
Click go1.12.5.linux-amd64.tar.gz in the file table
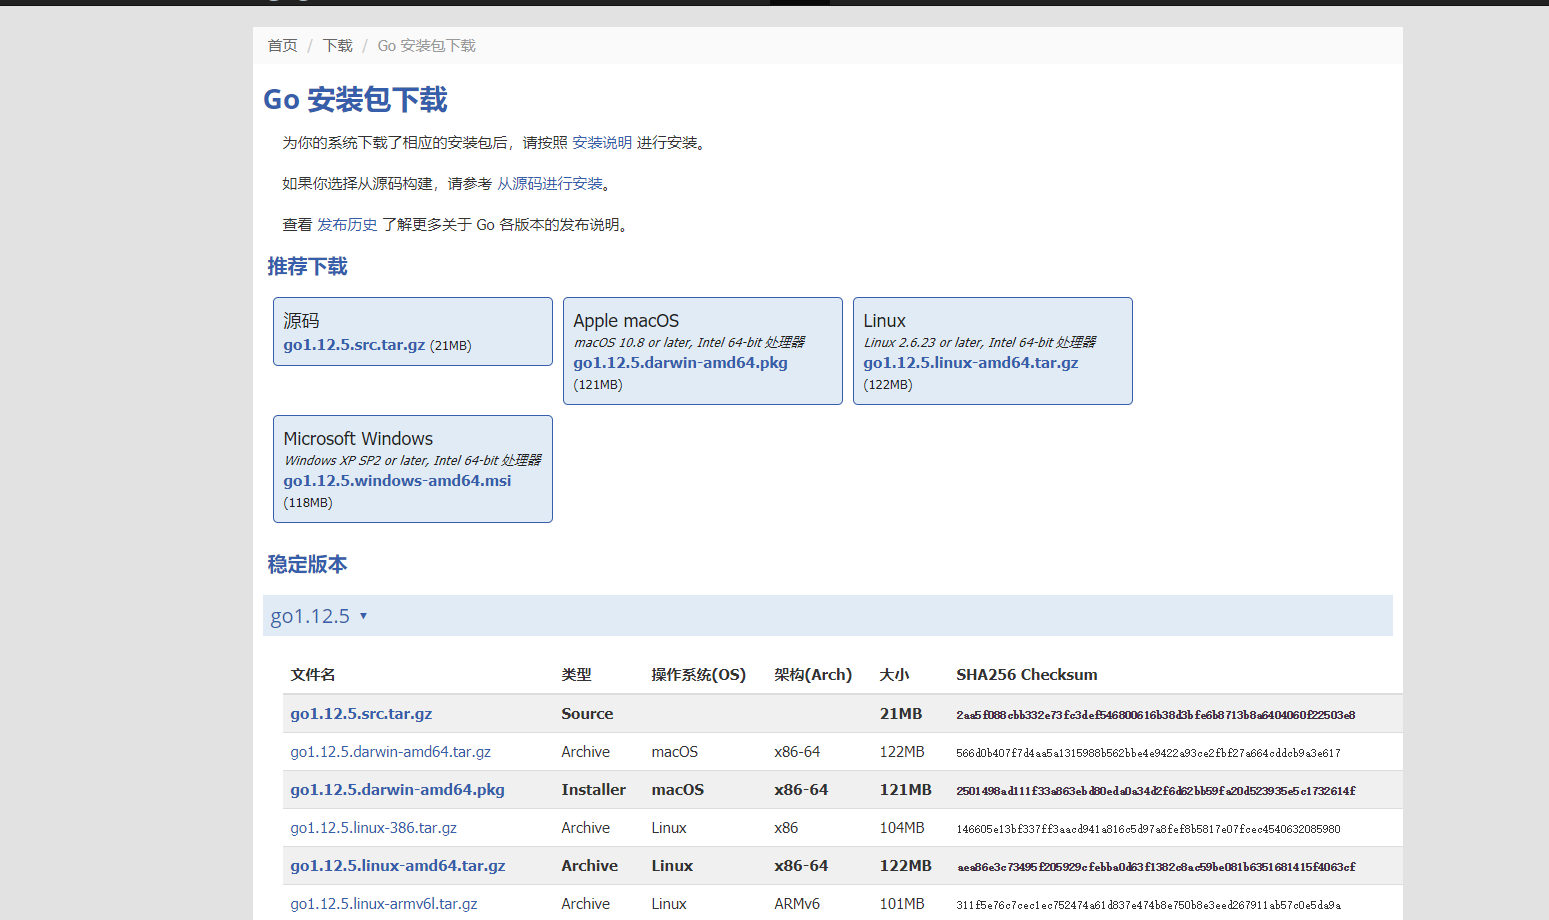pos(397,866)
